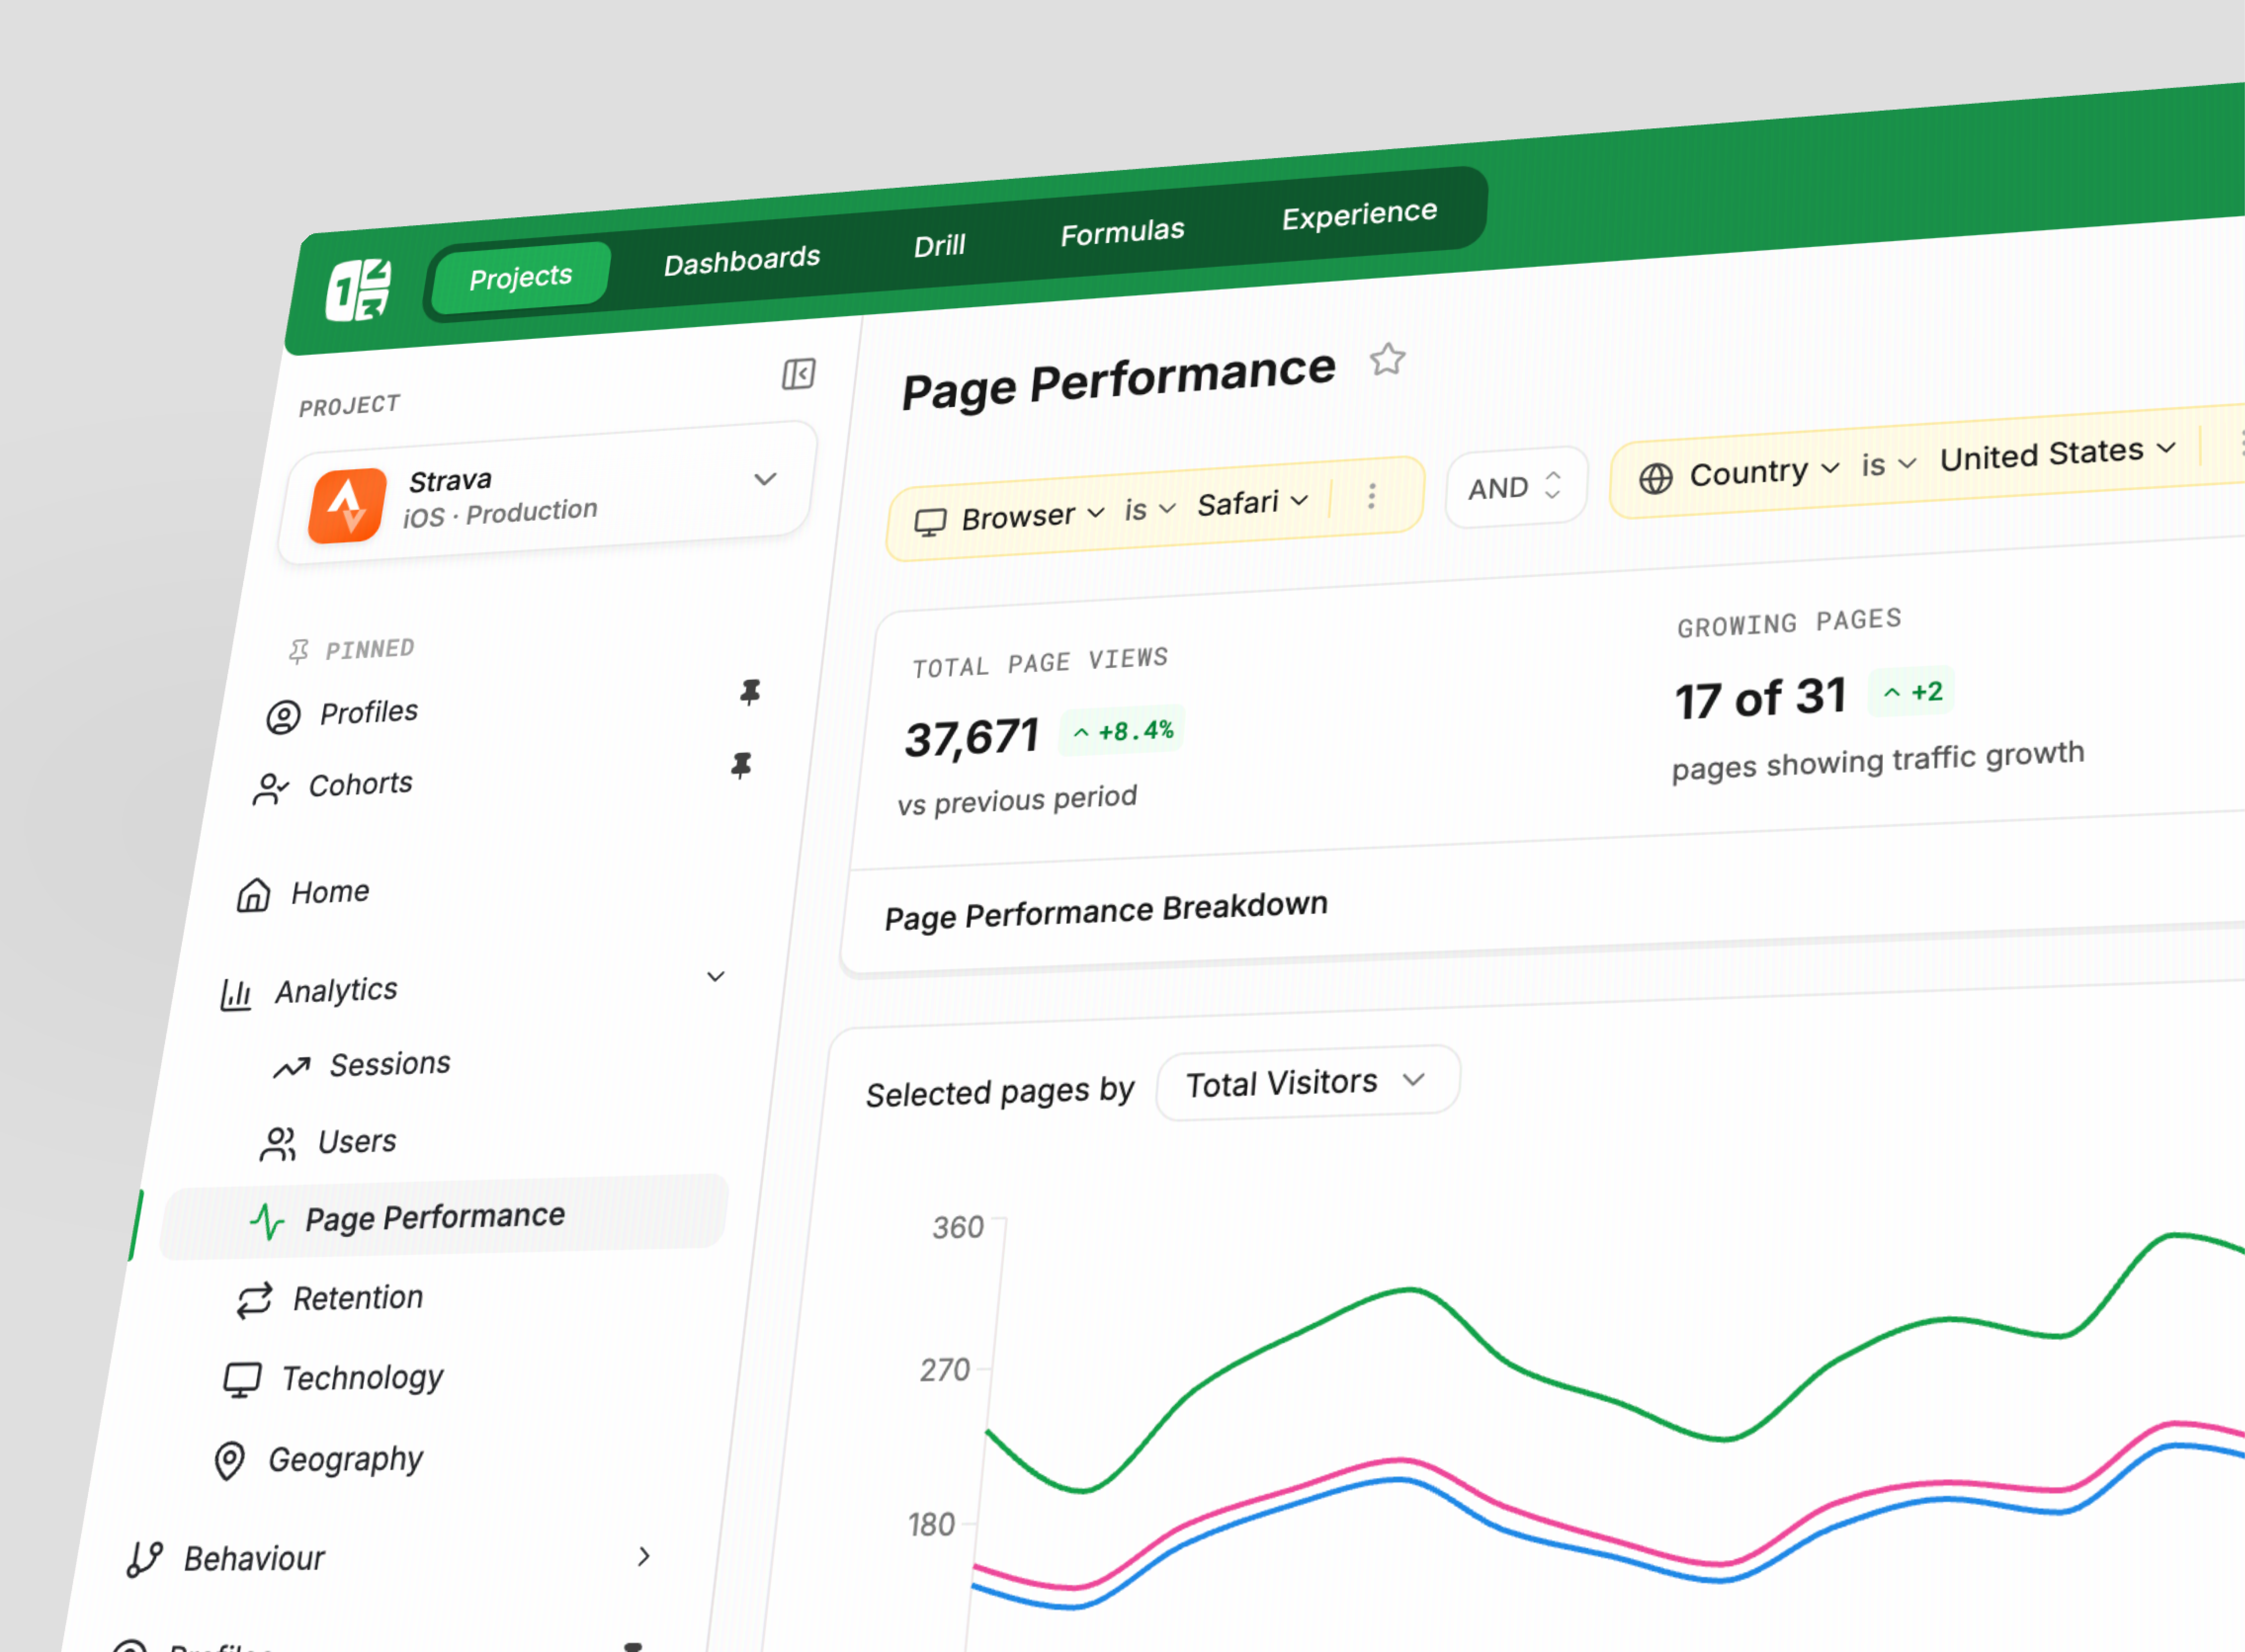The image size is (2245, 1652).
Task: Select Page Performance in the sidebar
Action: [444, 1217]
